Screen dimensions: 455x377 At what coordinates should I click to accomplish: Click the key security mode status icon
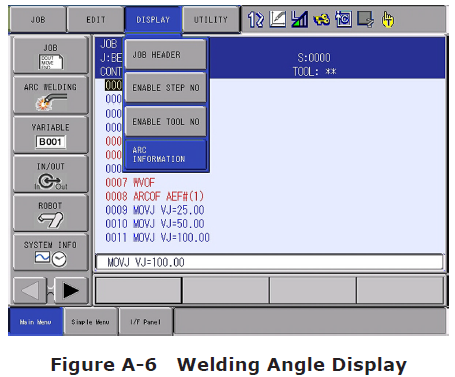tap(321, 20)
